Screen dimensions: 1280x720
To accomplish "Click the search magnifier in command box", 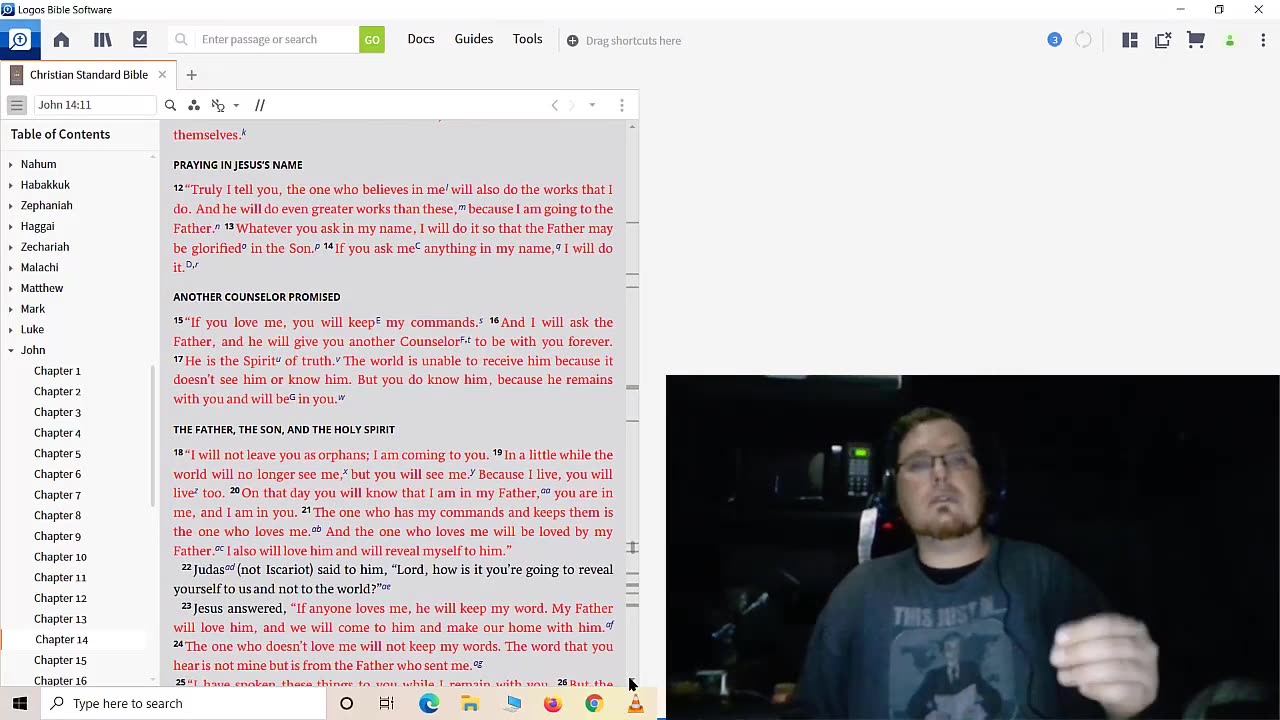I will pos(181,39).
